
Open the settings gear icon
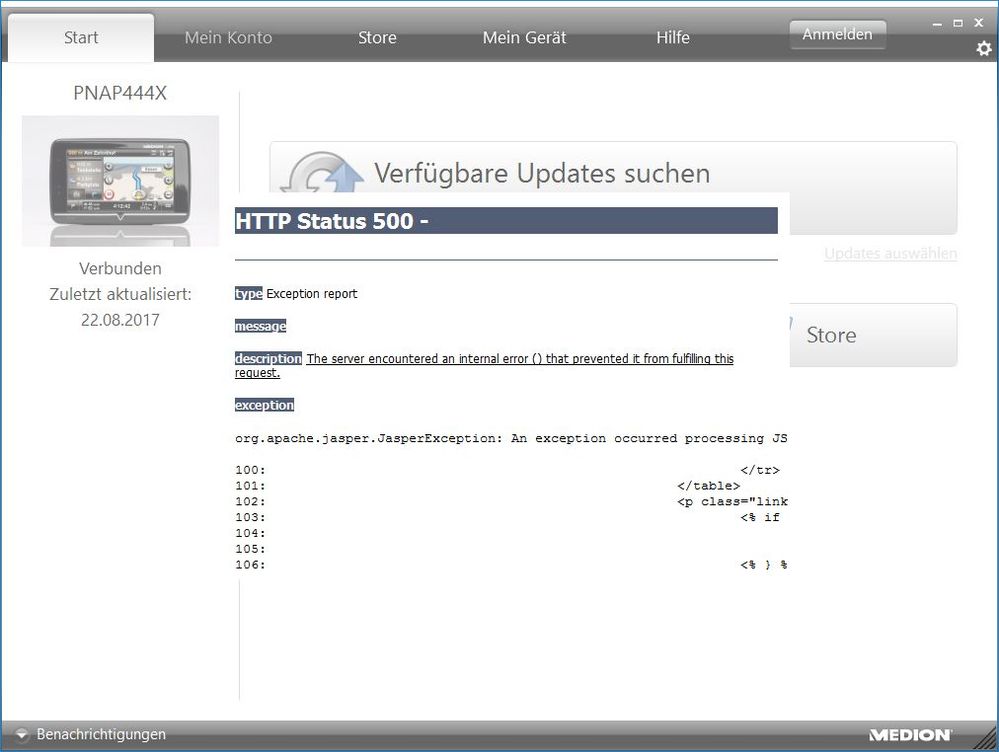point(984,48)
